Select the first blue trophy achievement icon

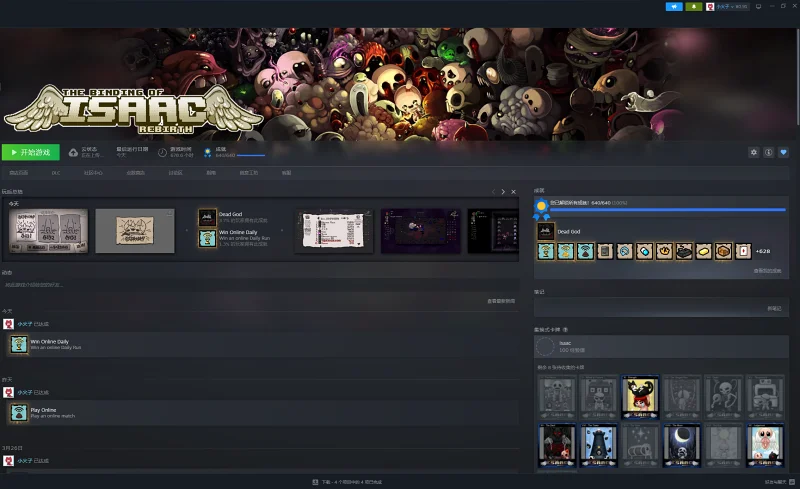tap(546, 251)
